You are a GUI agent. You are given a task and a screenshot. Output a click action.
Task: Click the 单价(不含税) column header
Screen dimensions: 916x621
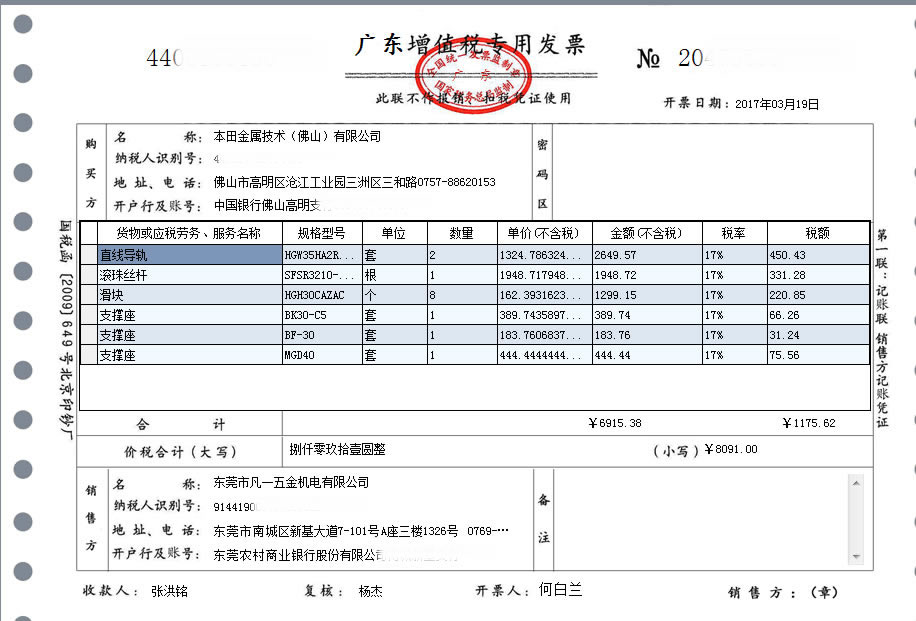pyautogui.click(x=544, y=233)
